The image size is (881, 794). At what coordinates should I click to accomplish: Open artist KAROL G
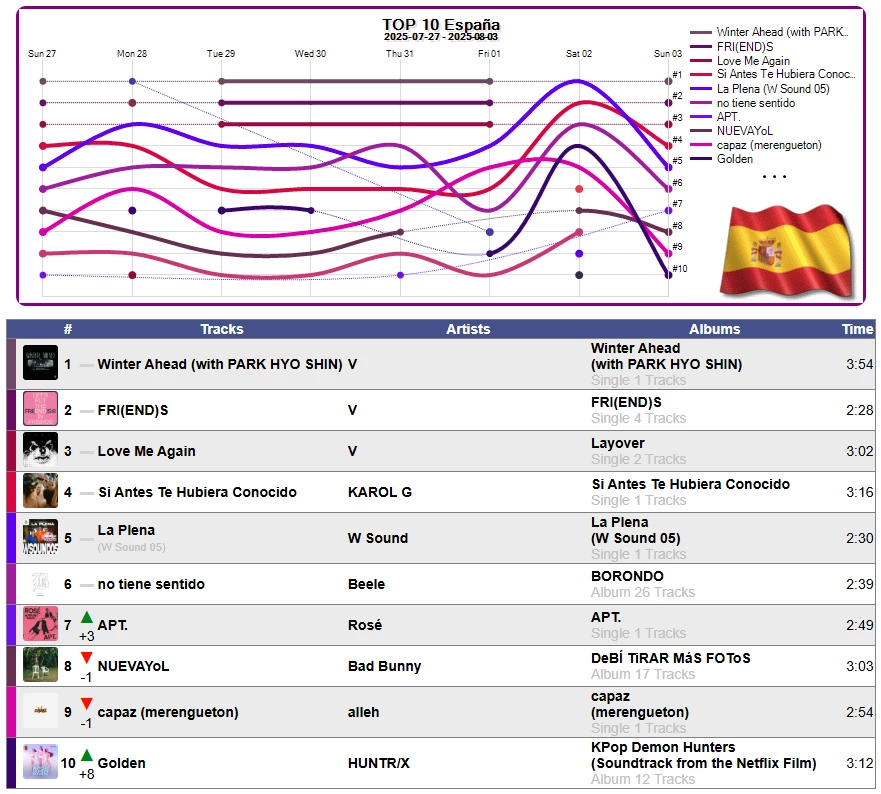(380, 492)
